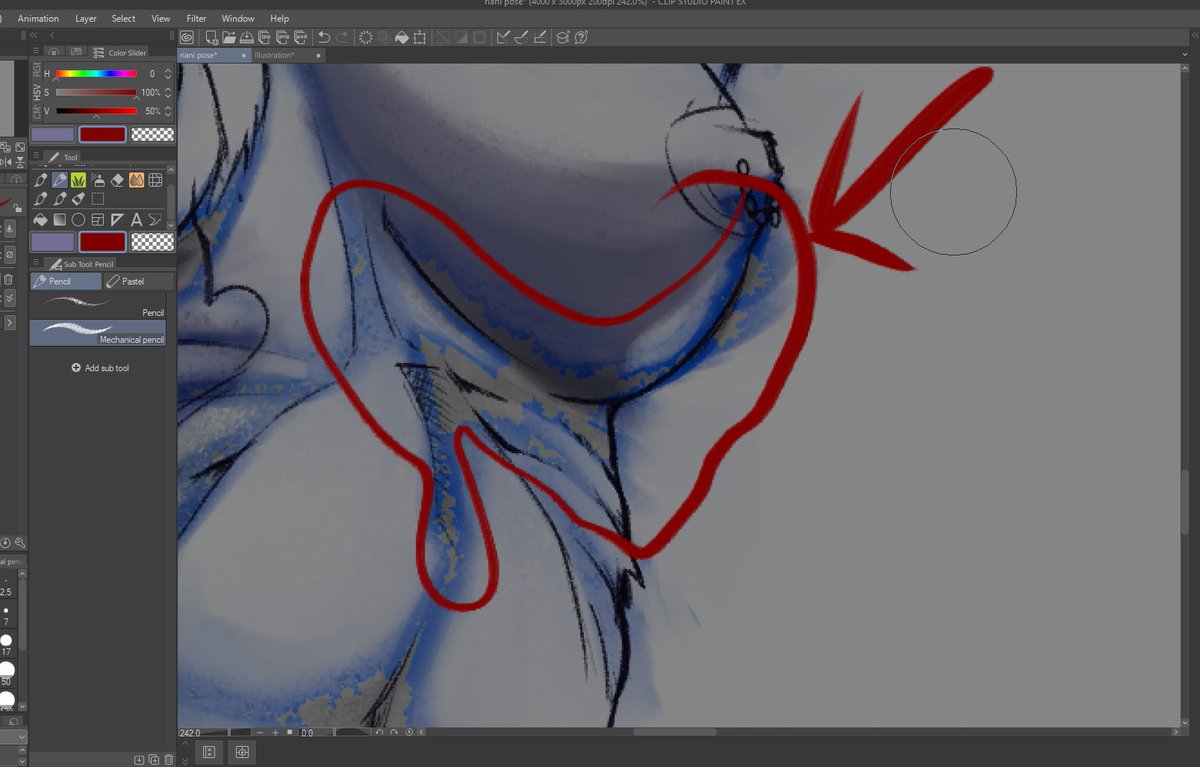The image size is (1200, 767).
Task: Click the Save toolbar icon
Action: coord(246,37)
